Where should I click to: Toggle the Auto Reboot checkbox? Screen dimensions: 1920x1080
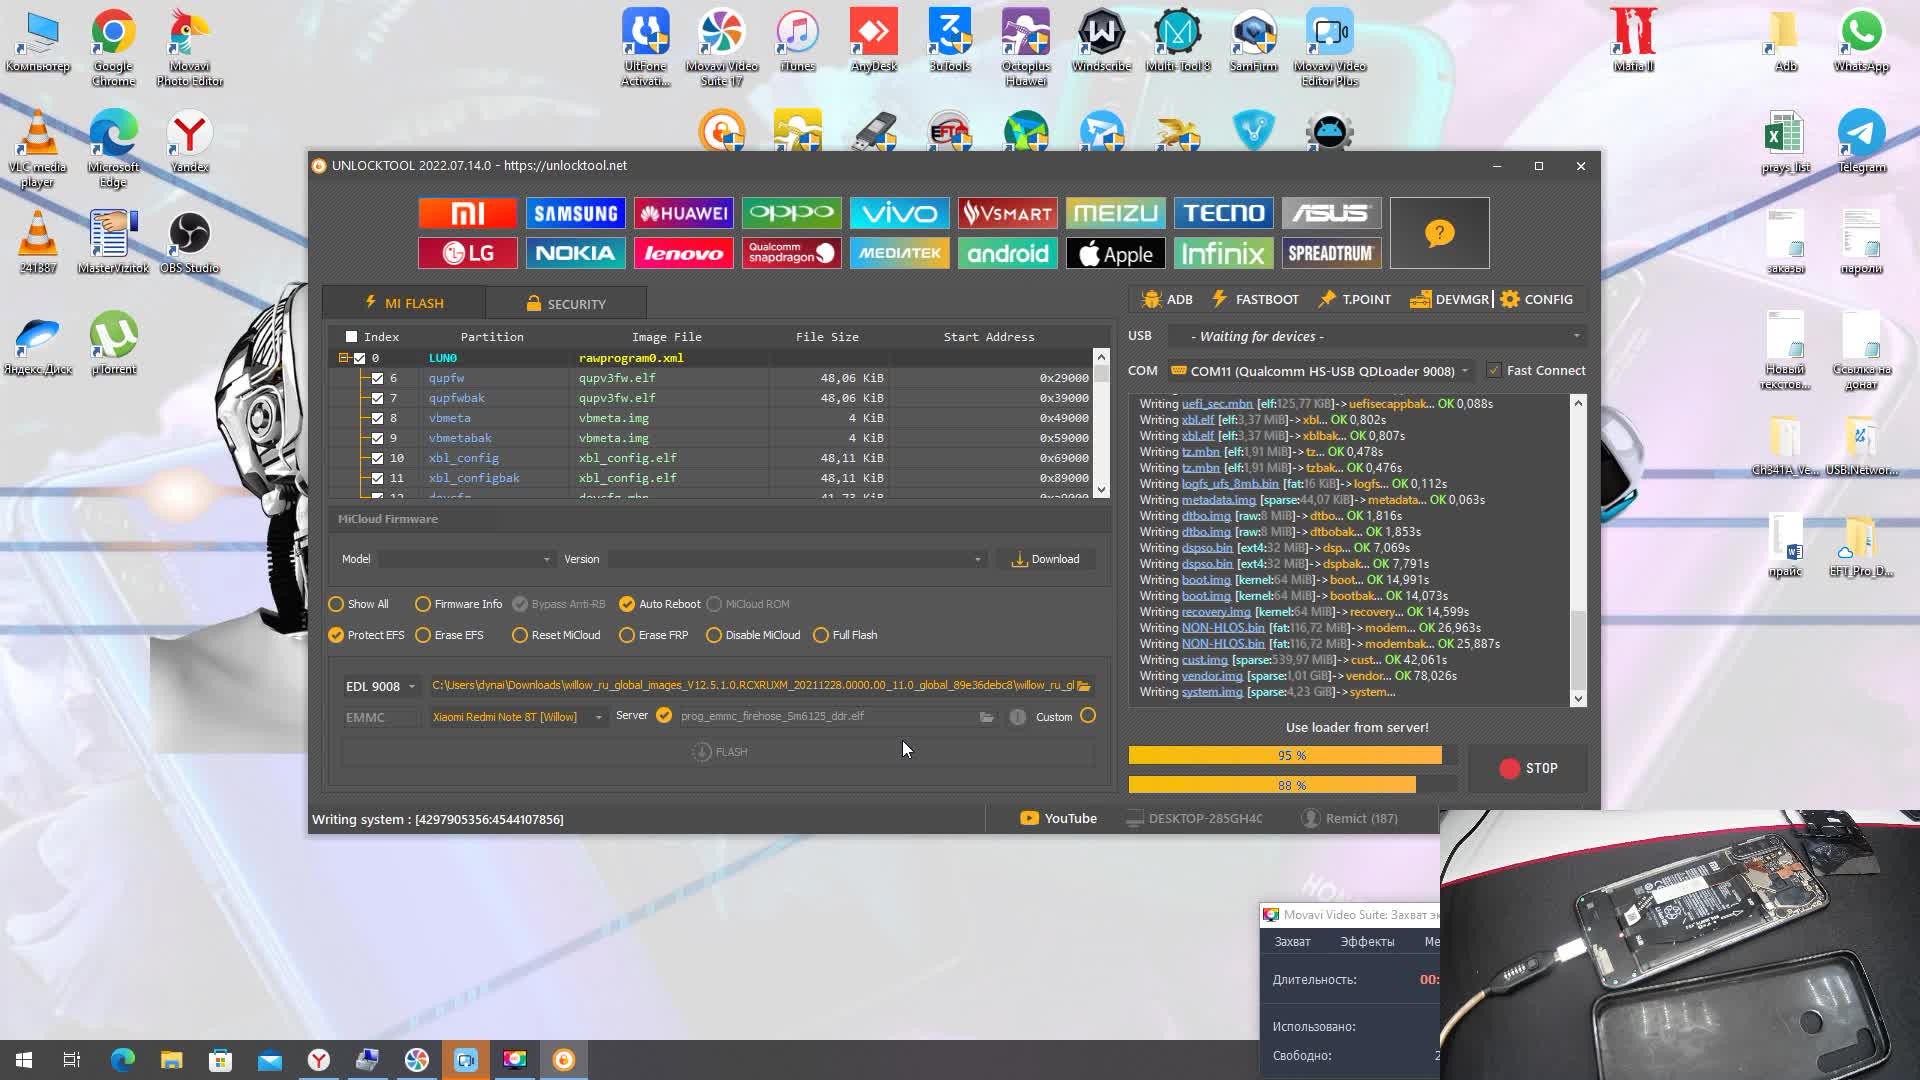click(x=628, y=603)
